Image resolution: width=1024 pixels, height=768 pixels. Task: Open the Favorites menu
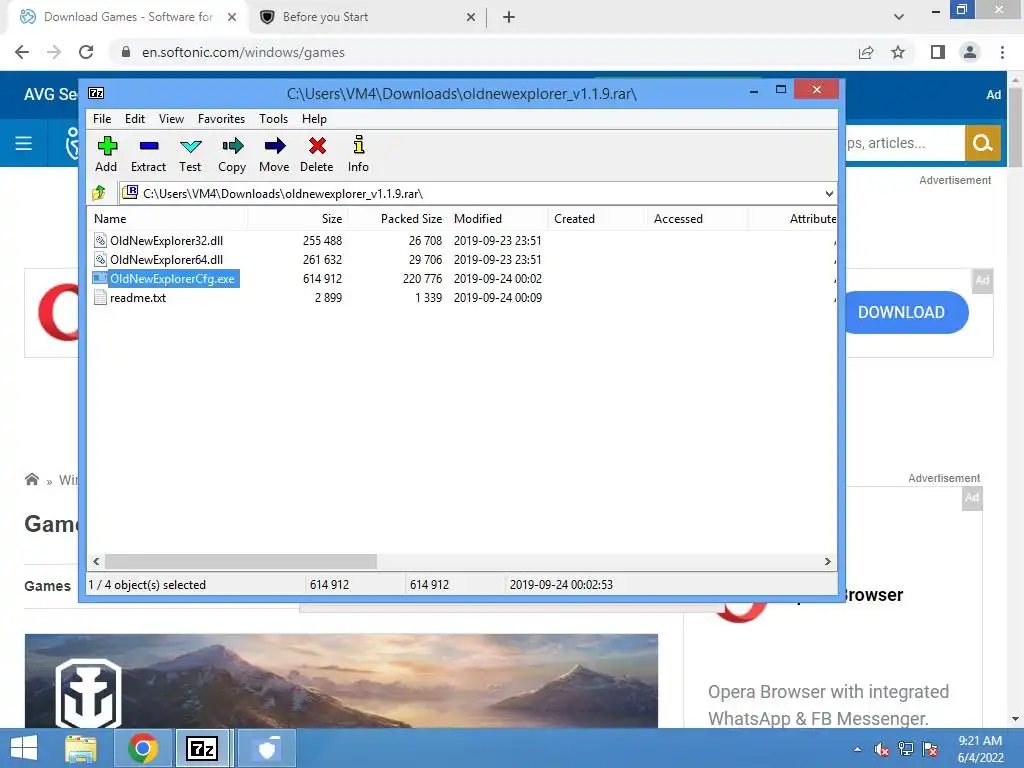click(x=221, y=119)
